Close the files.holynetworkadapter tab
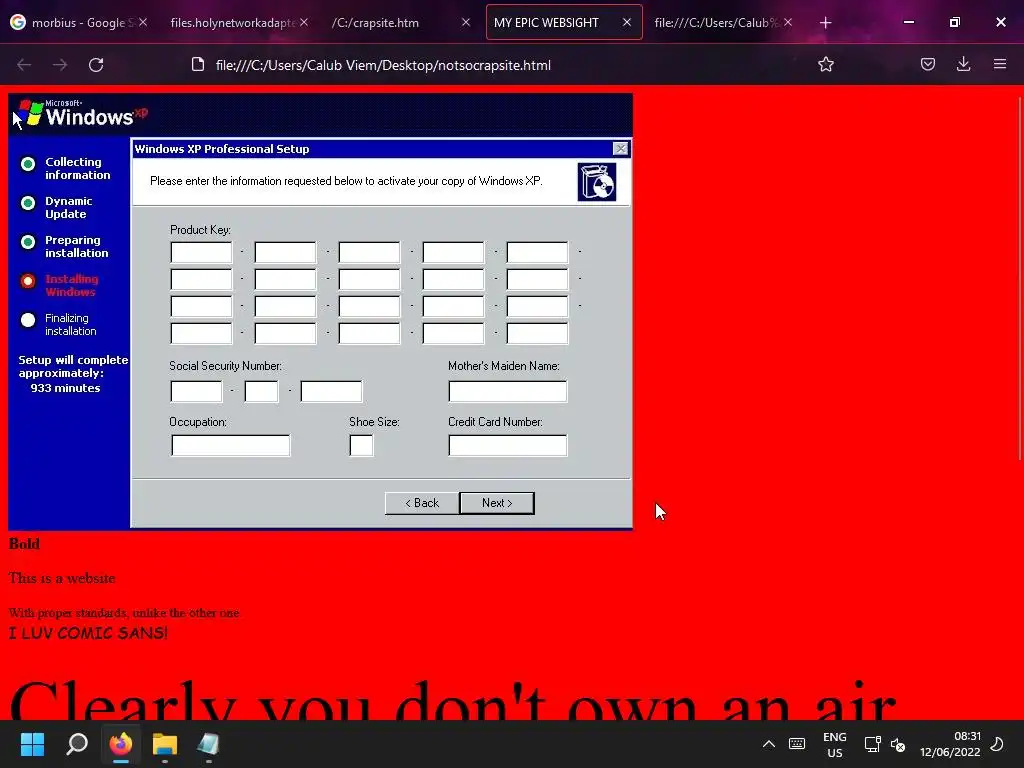Image resolution: width=1024 pixels, height=768 pixels. click(x=304, y=22)
